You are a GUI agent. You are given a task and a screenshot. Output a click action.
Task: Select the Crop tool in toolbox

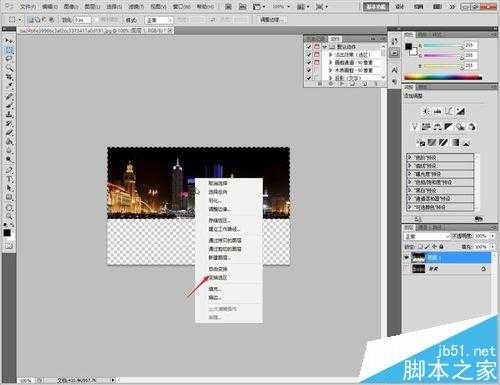tap(8, 77)
